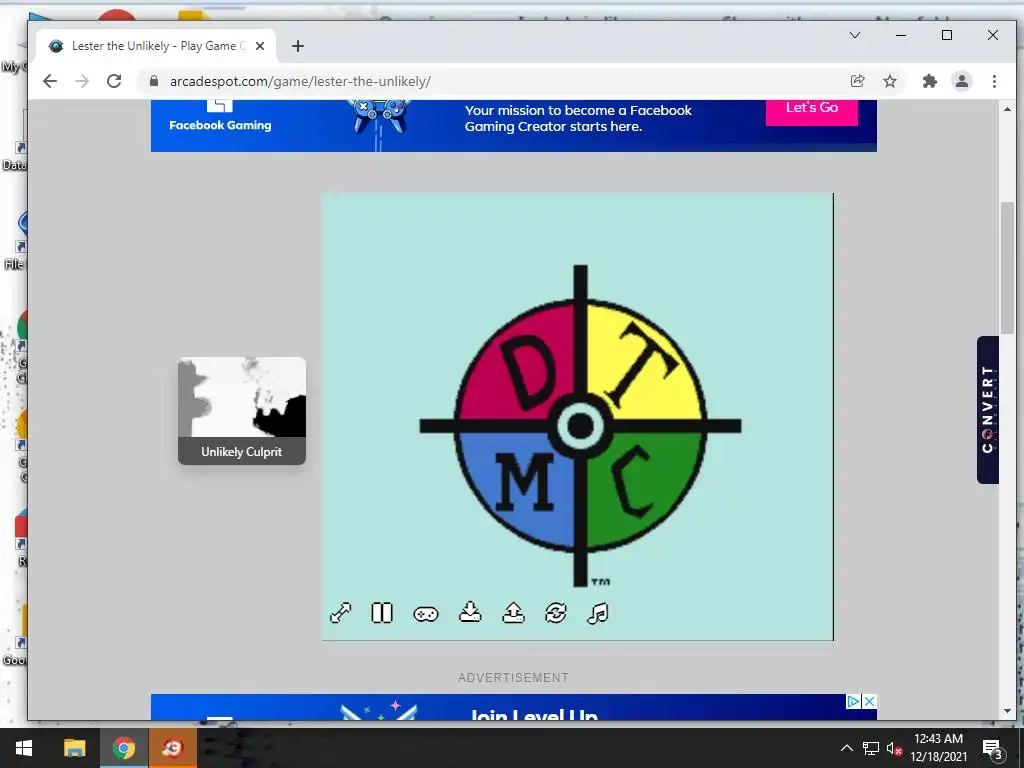Open network status tray icon

click(870, 748)
